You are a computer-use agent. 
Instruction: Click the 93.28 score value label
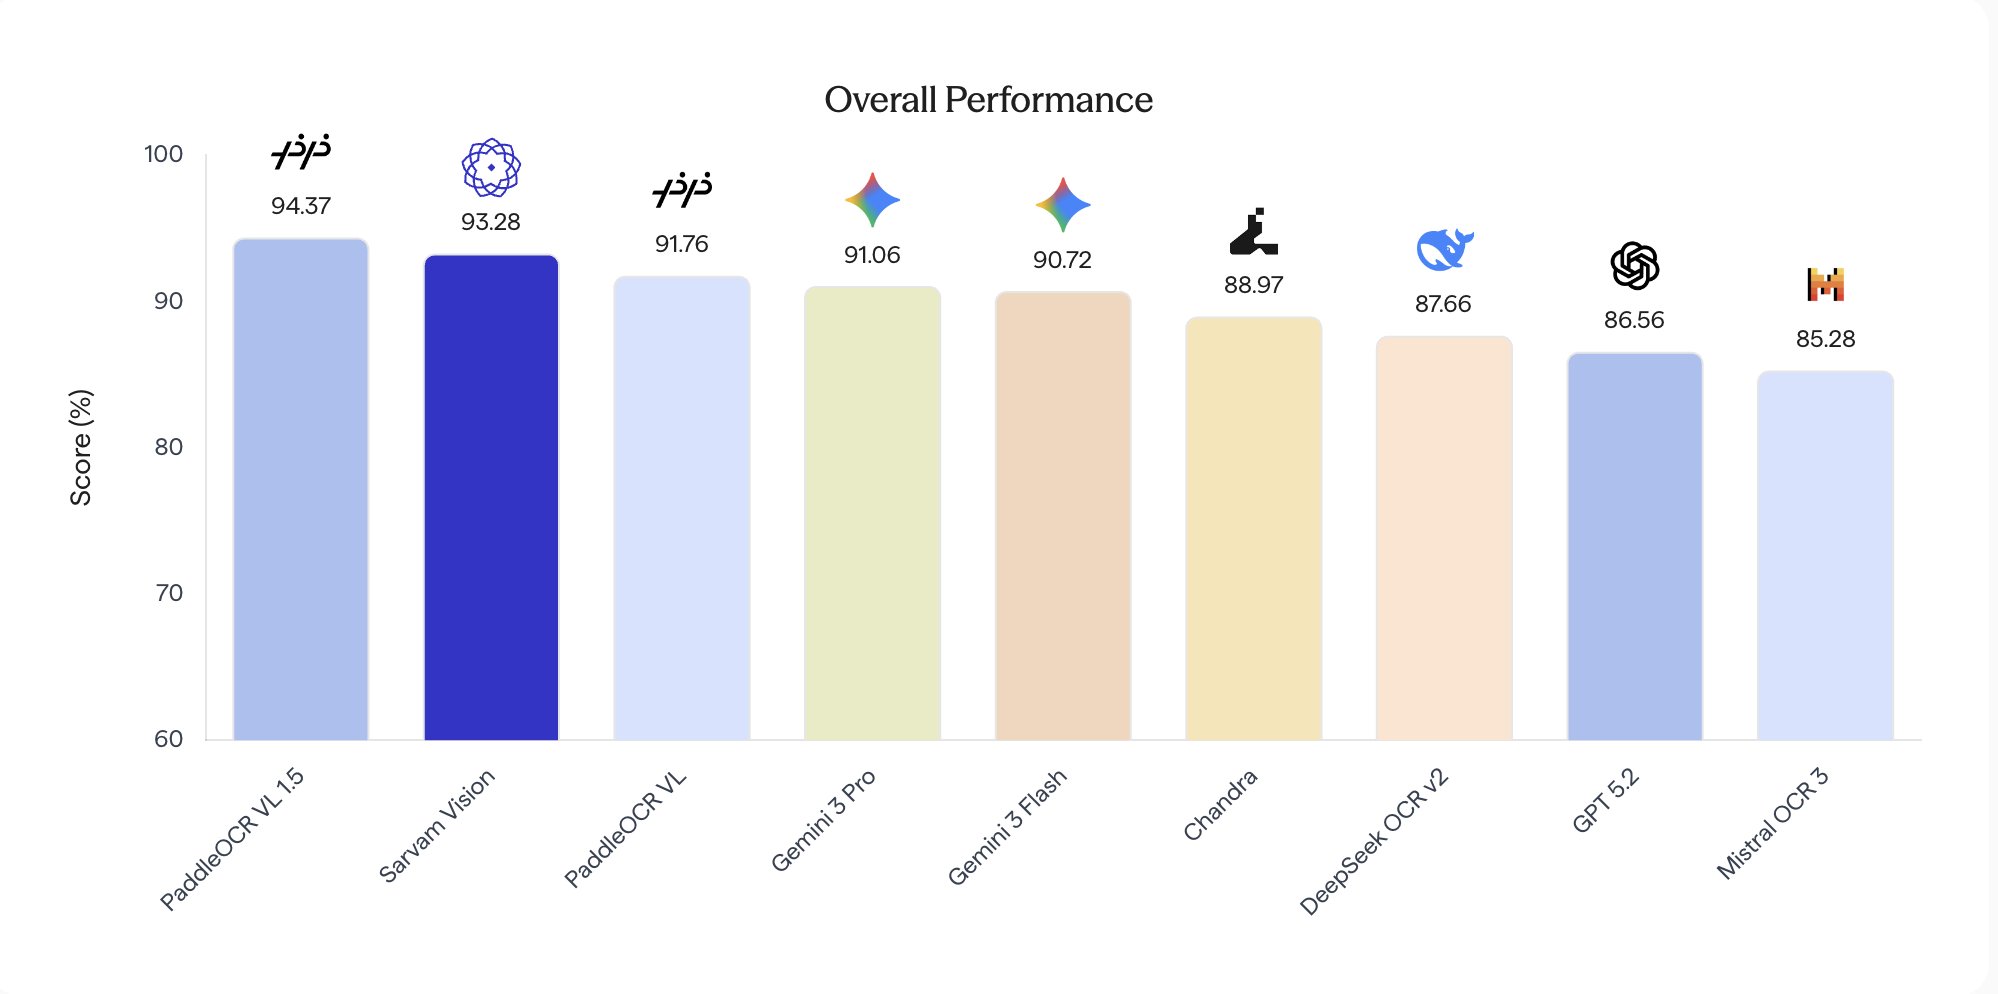click(x=491, y=222)
